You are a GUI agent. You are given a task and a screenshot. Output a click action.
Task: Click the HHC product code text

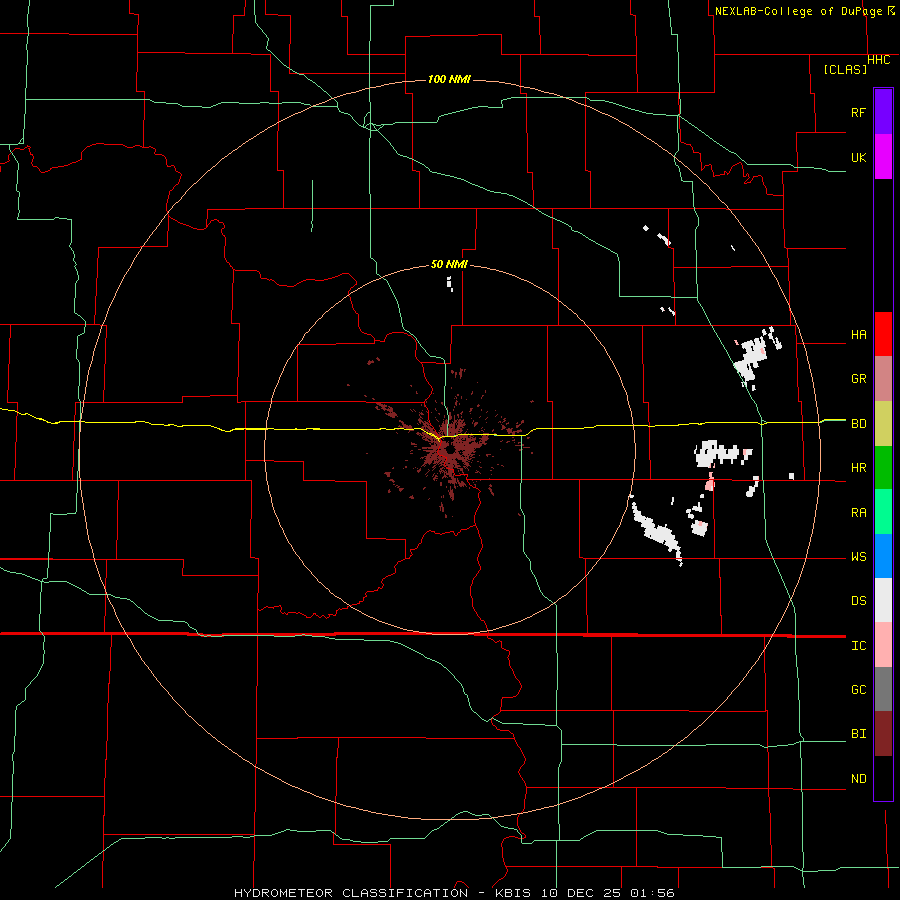click(x=878, y=60)
